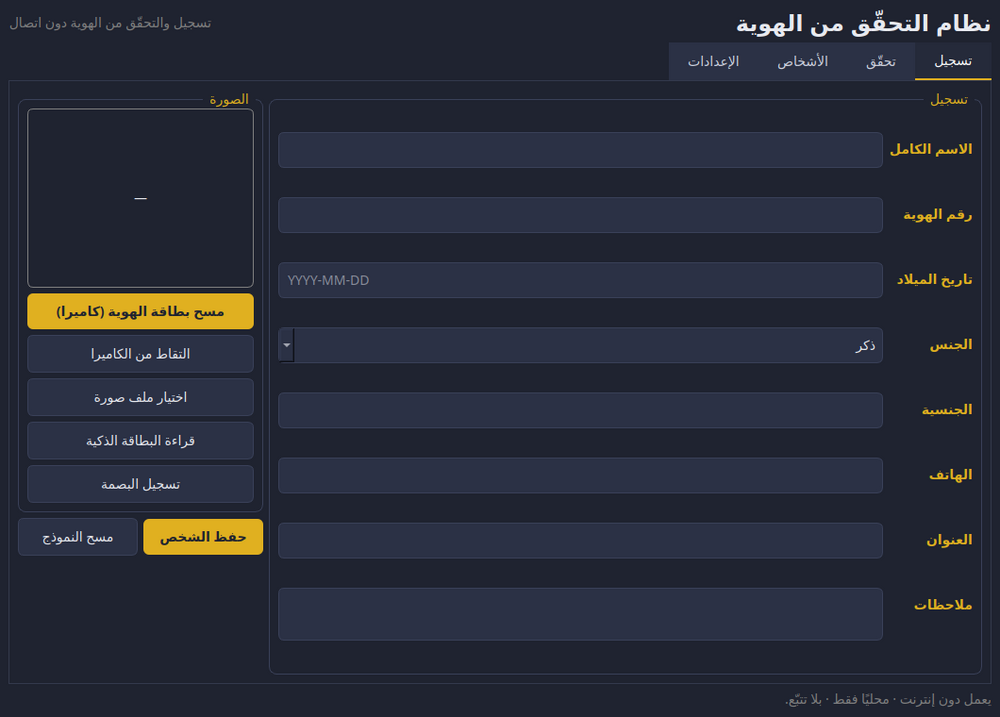Click the الاسم الكامل input field
The height and width of the screenshot is (717, 1000).
(x=580, y=150)
